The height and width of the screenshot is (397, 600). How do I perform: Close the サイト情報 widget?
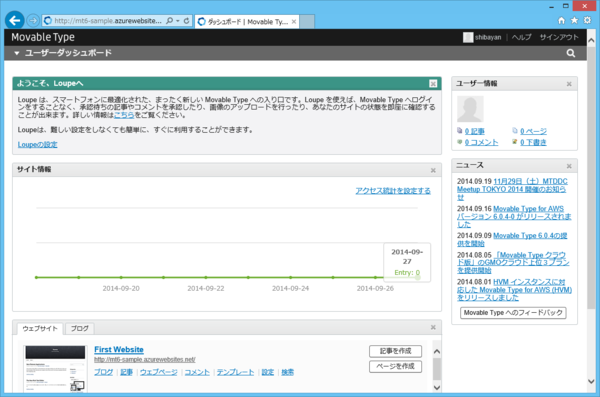[x=433, y=170]
